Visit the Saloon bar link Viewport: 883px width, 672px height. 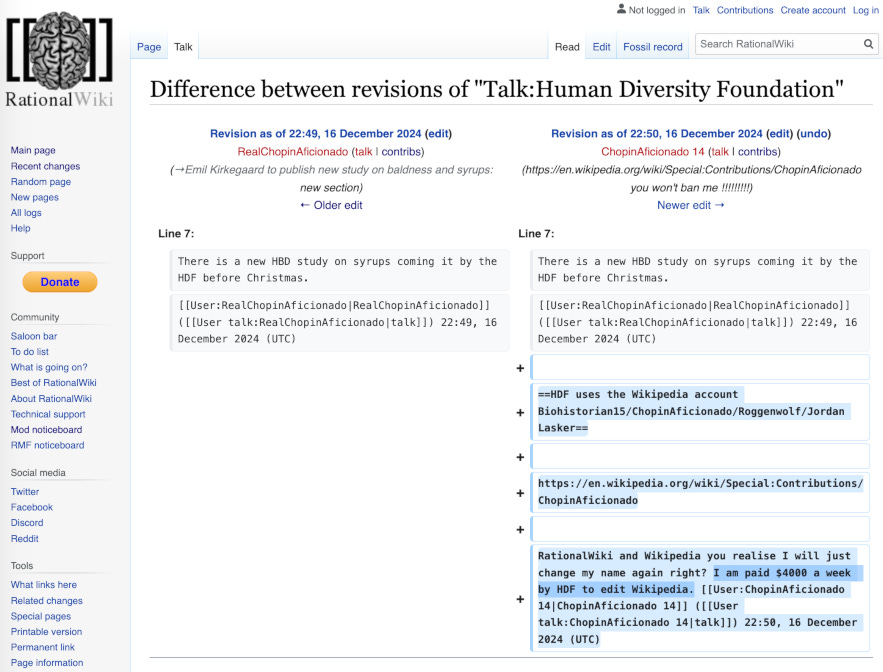pyautogui.click(x=34, y=336)
